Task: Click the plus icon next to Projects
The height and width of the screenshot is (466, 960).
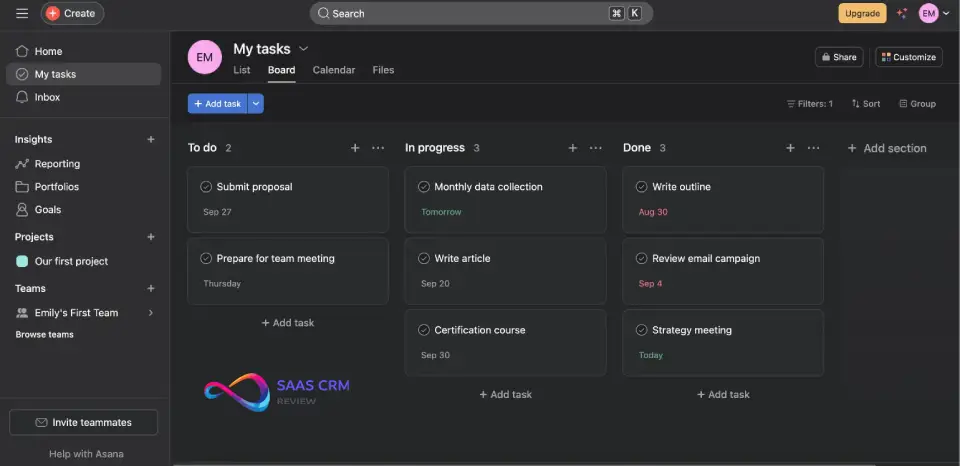Action: coord(151,237)
